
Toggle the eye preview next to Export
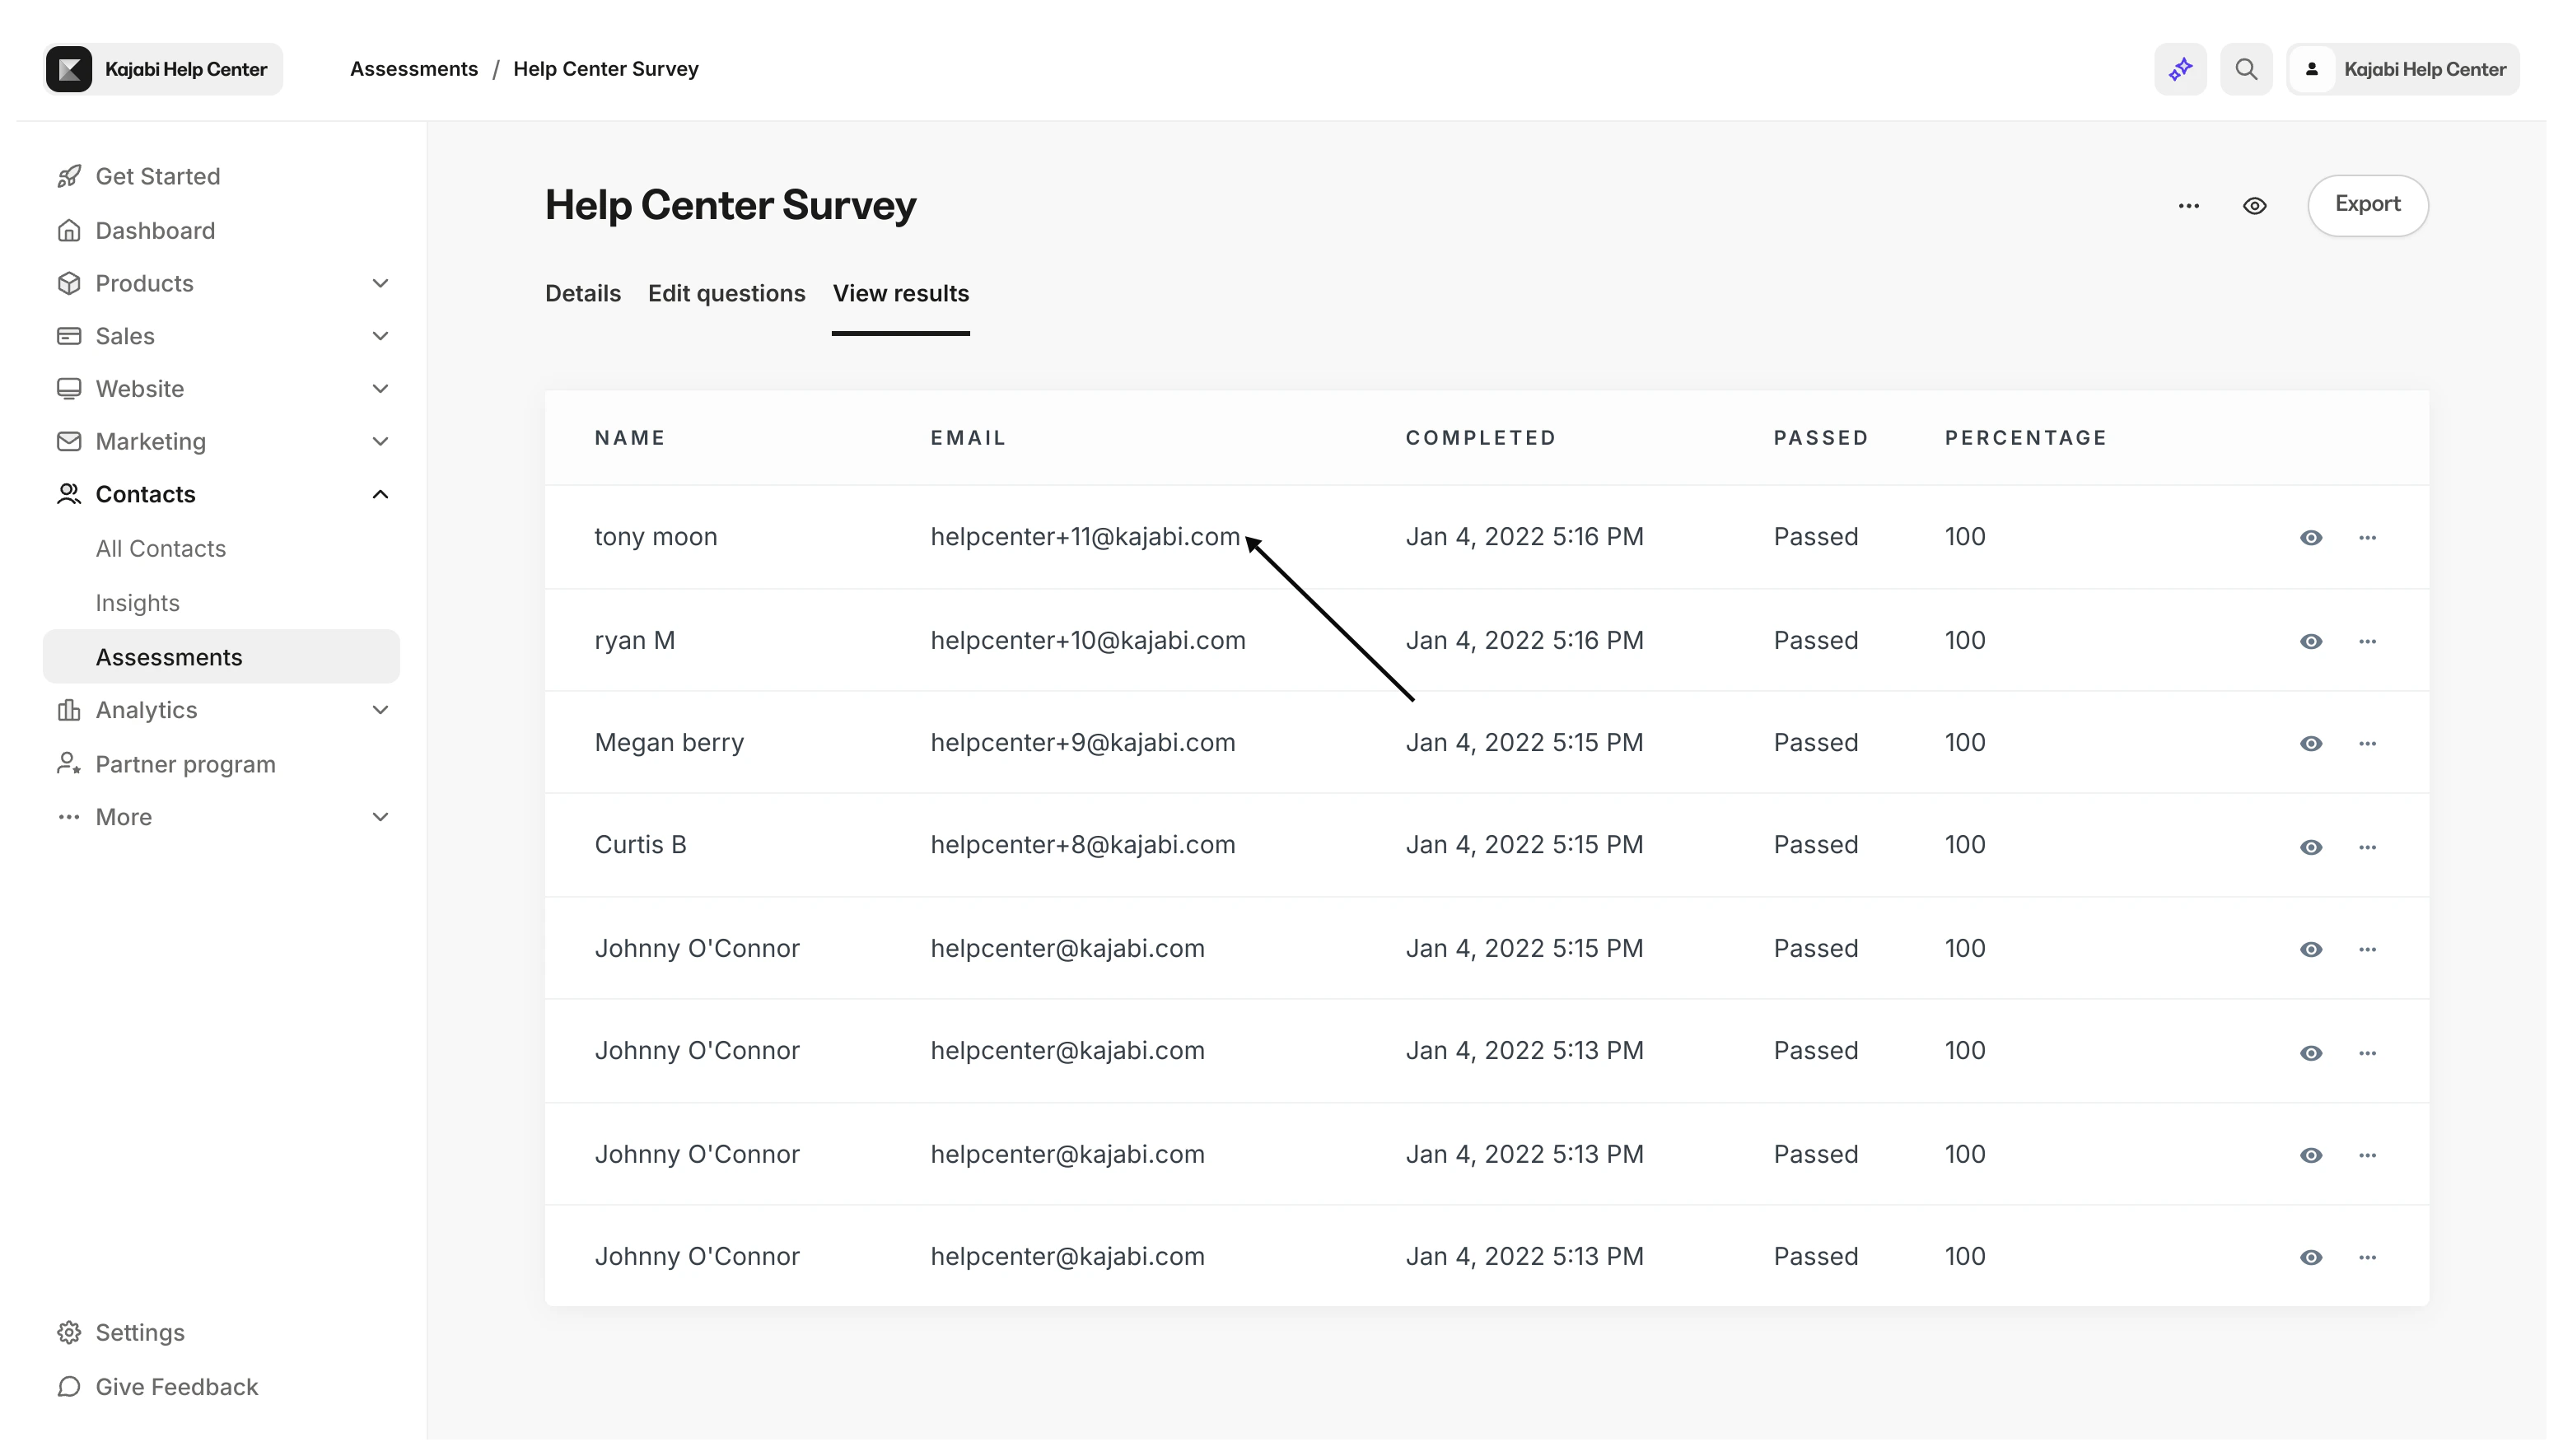pyautogui.click(x=2254, y=205)
